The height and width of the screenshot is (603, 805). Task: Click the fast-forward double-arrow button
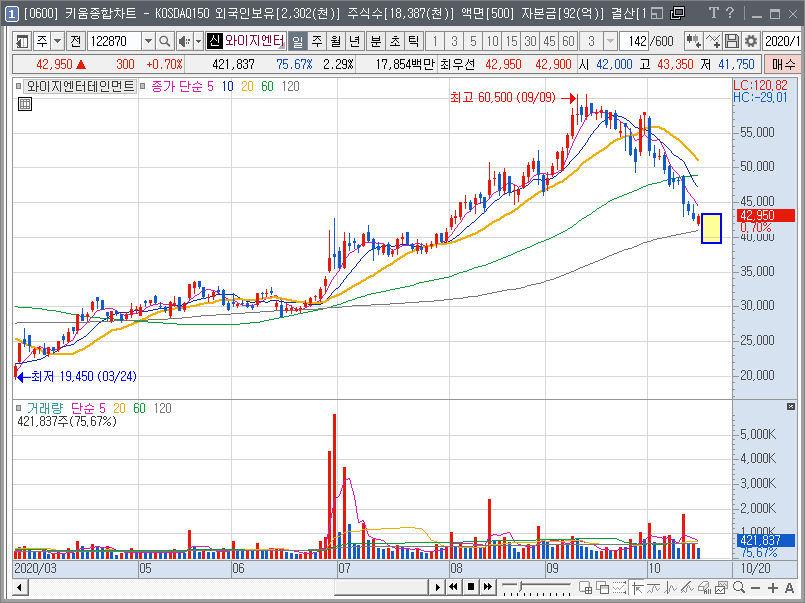click(x=488, y=587)
